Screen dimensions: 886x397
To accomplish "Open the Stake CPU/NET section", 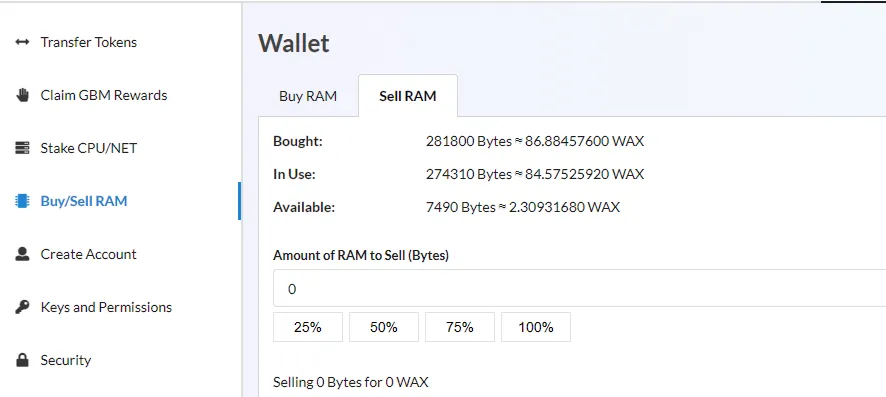I will 89,148.
